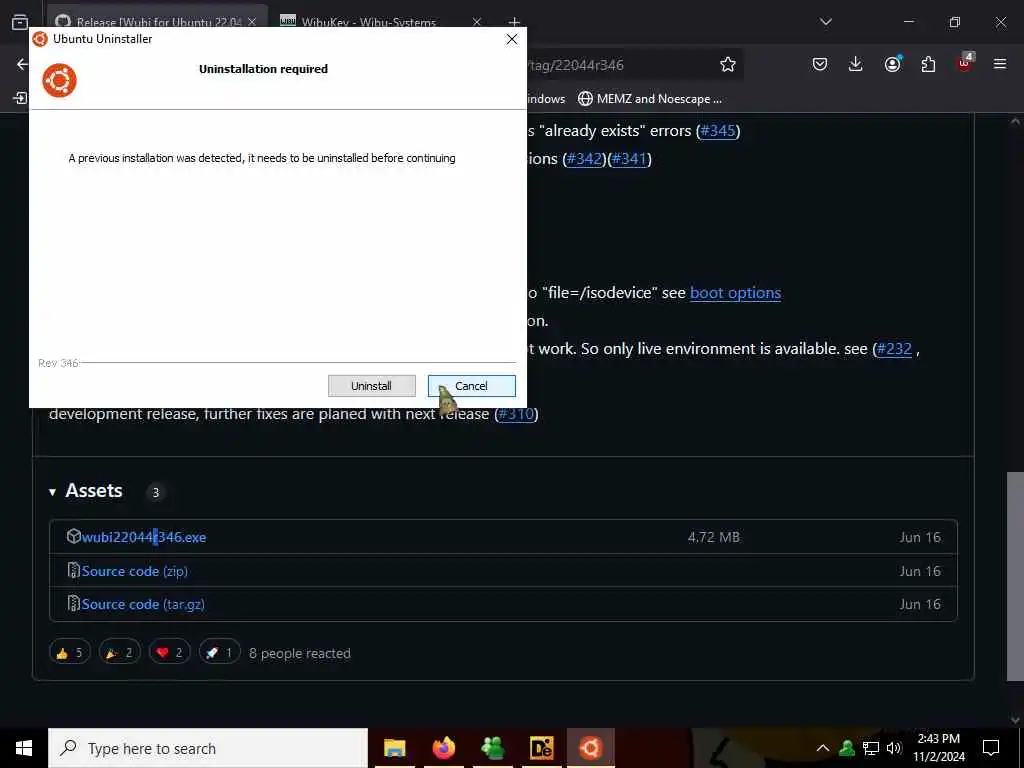Open File Explorer from the taskbar
Viewport: 1024px width, 768px height.
[x=394, y=748]
